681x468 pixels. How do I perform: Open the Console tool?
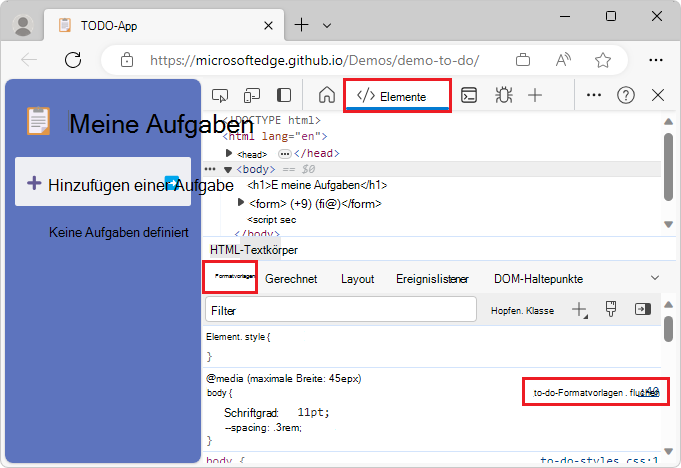coord(469,95)
